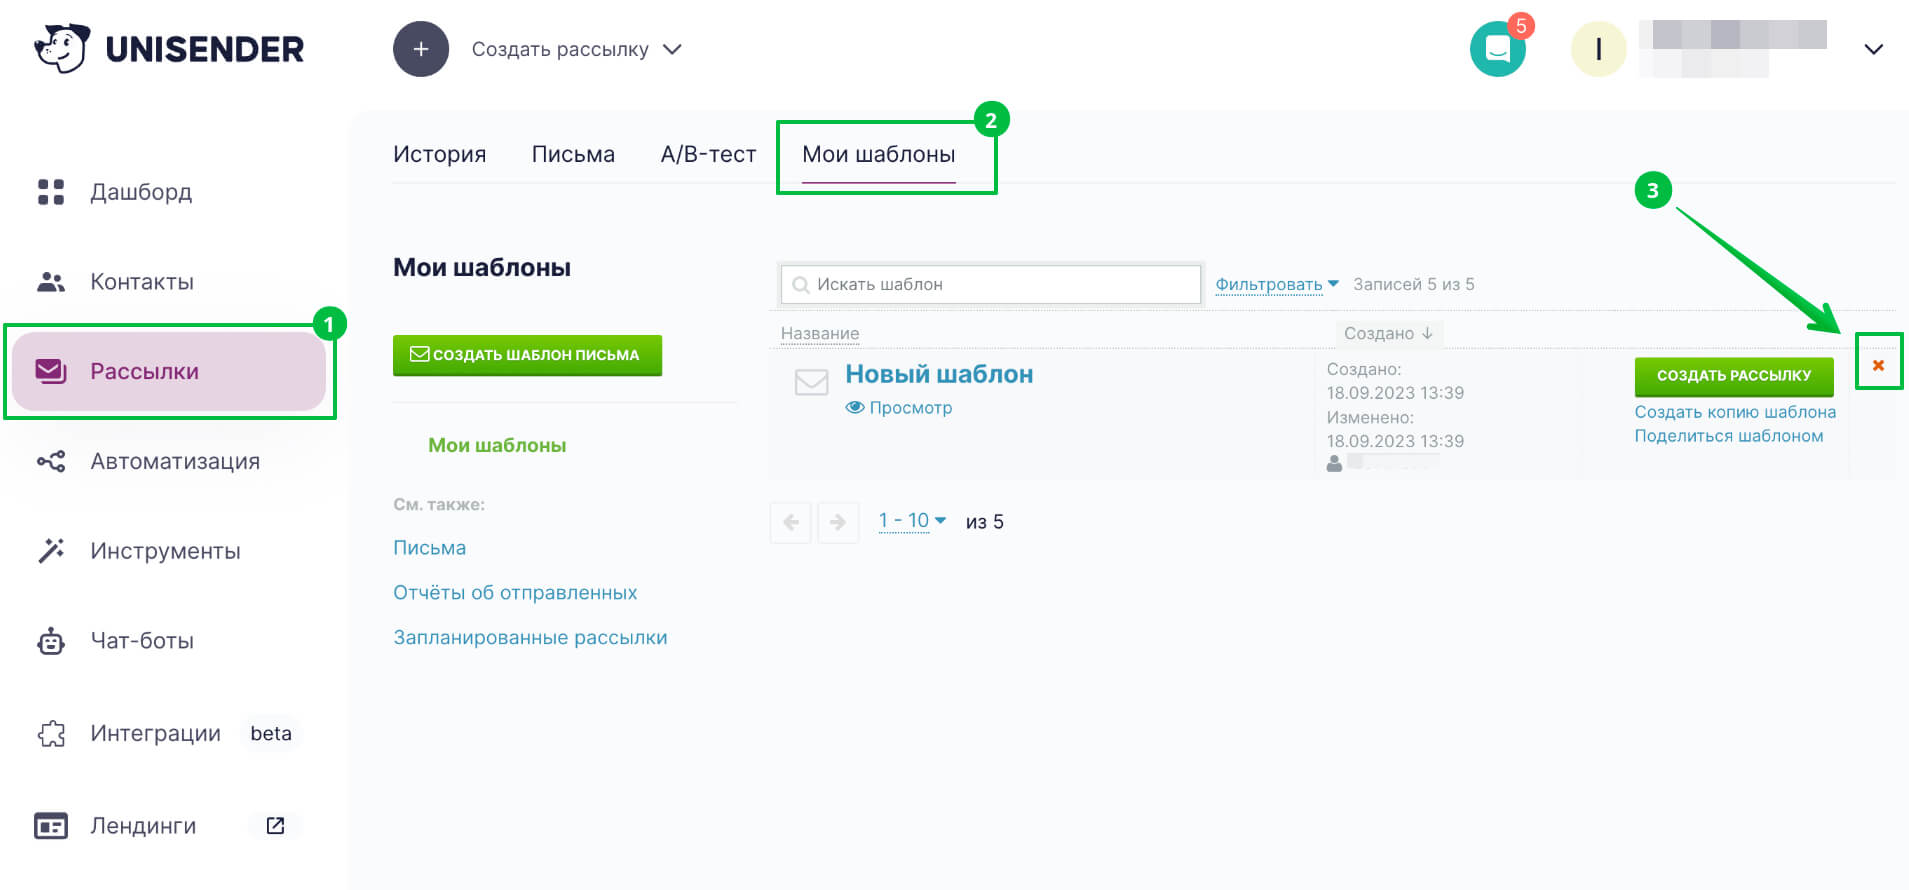The width and height of the screenshot is (1909, 890).
Task: Click the green Создать рассылку button
Action: (1734, 376)
